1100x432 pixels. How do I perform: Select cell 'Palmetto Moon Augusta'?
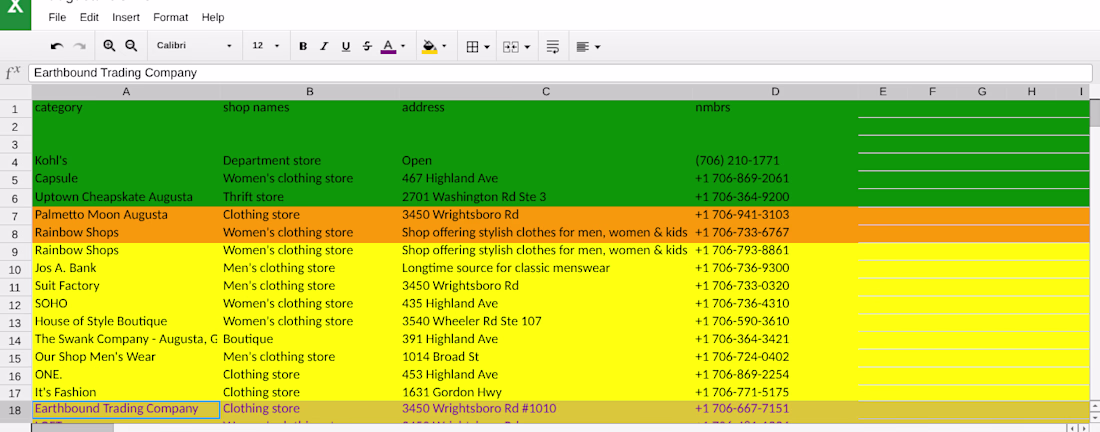tap(126, 215)
